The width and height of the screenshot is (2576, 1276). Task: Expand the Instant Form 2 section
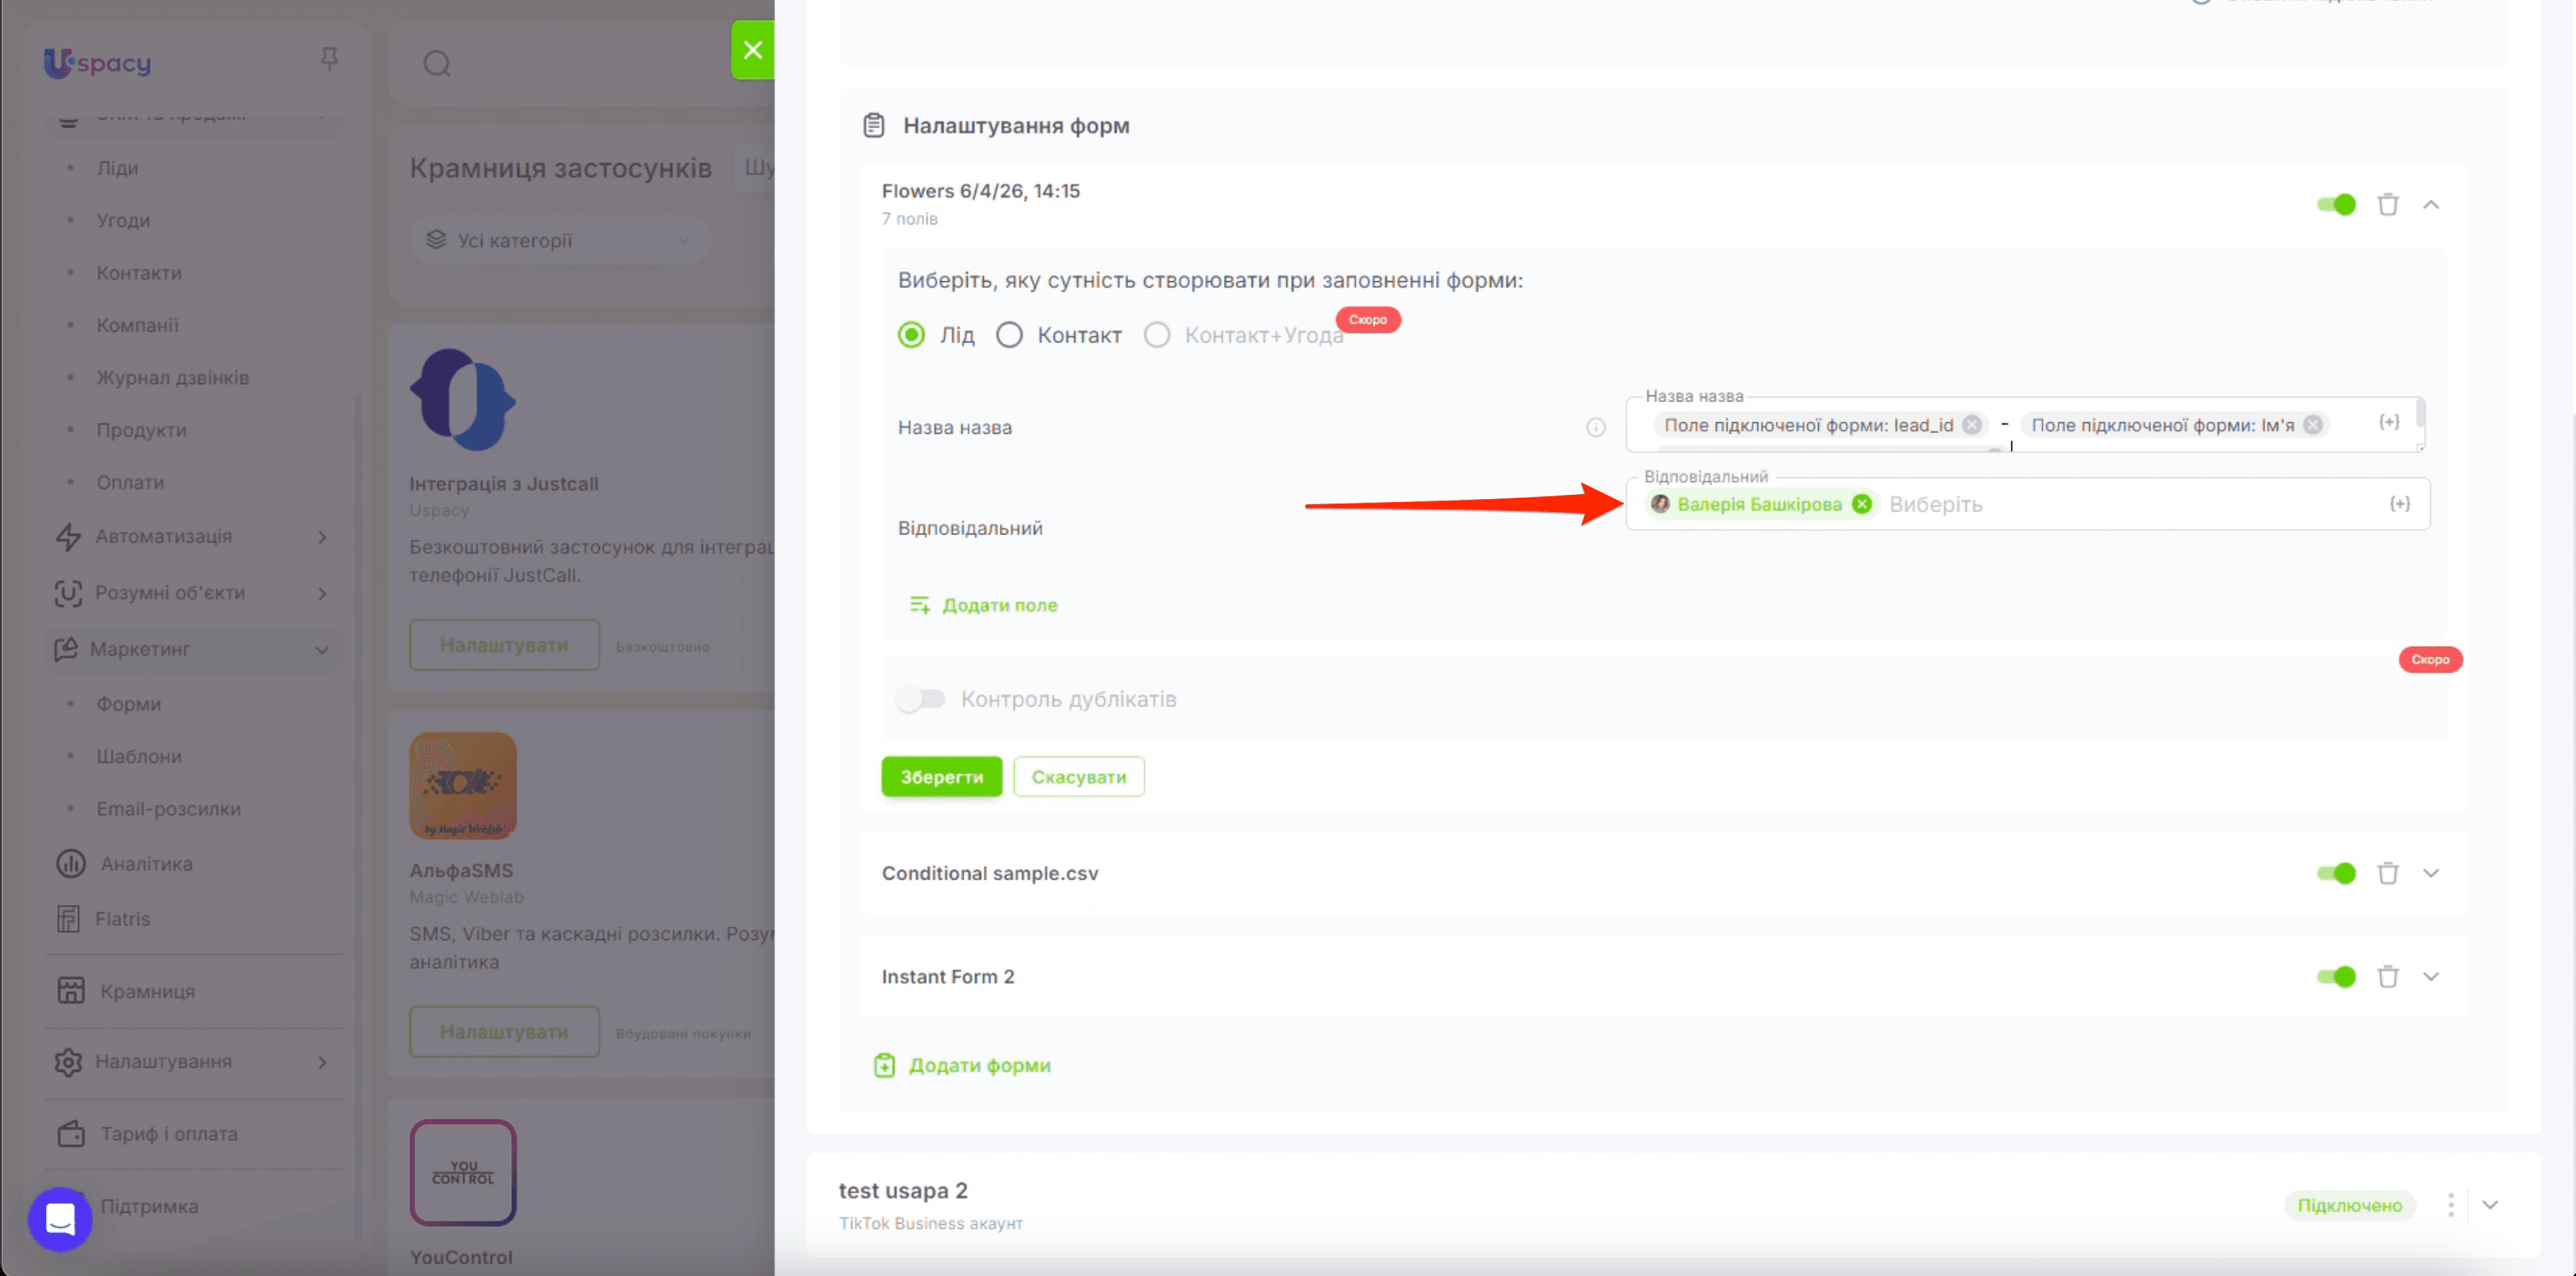coord(2431,976)
